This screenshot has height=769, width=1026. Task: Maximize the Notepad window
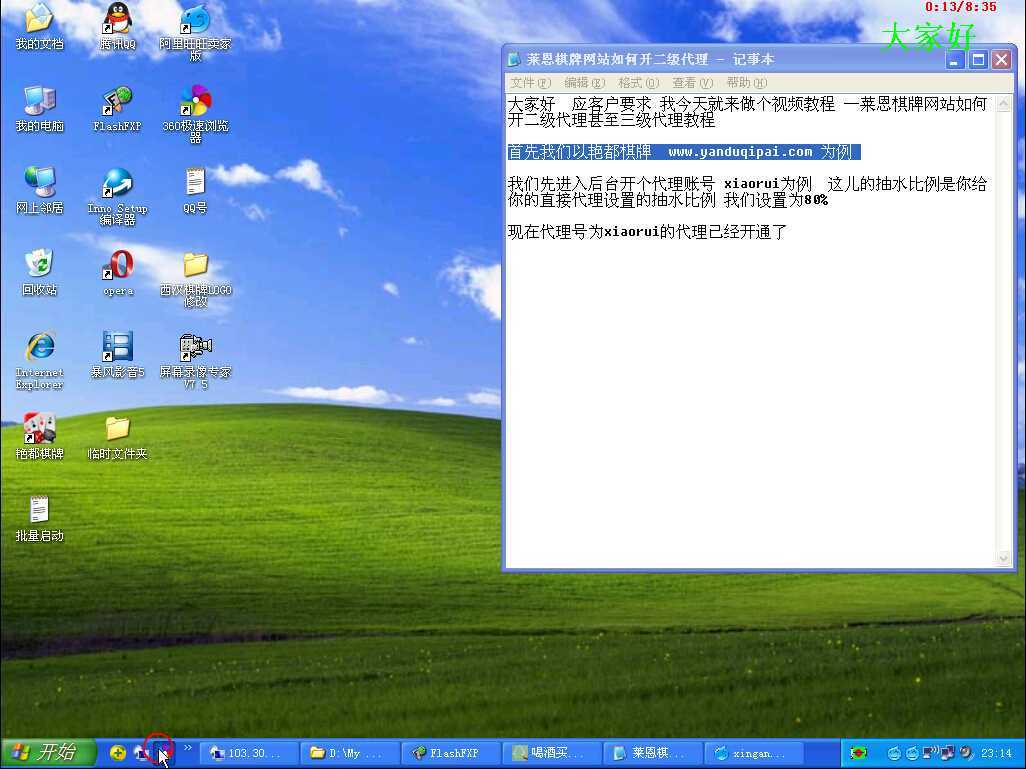tap(978, 60)
